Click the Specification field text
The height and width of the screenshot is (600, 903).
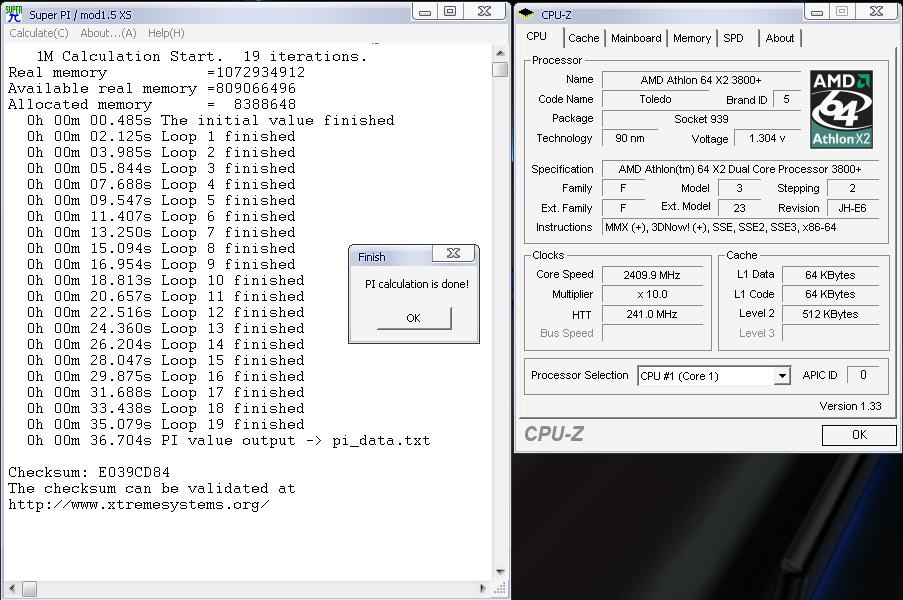tap(740, 169)
